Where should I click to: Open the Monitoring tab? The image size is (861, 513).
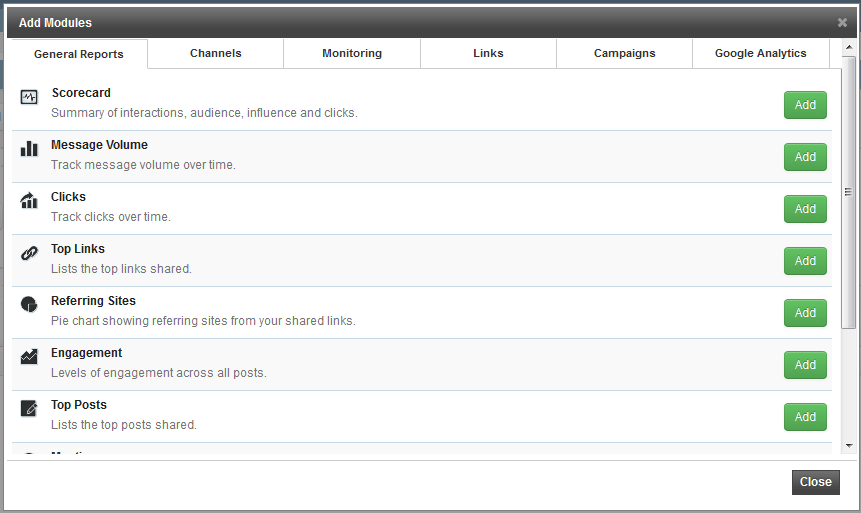(352, 54)
